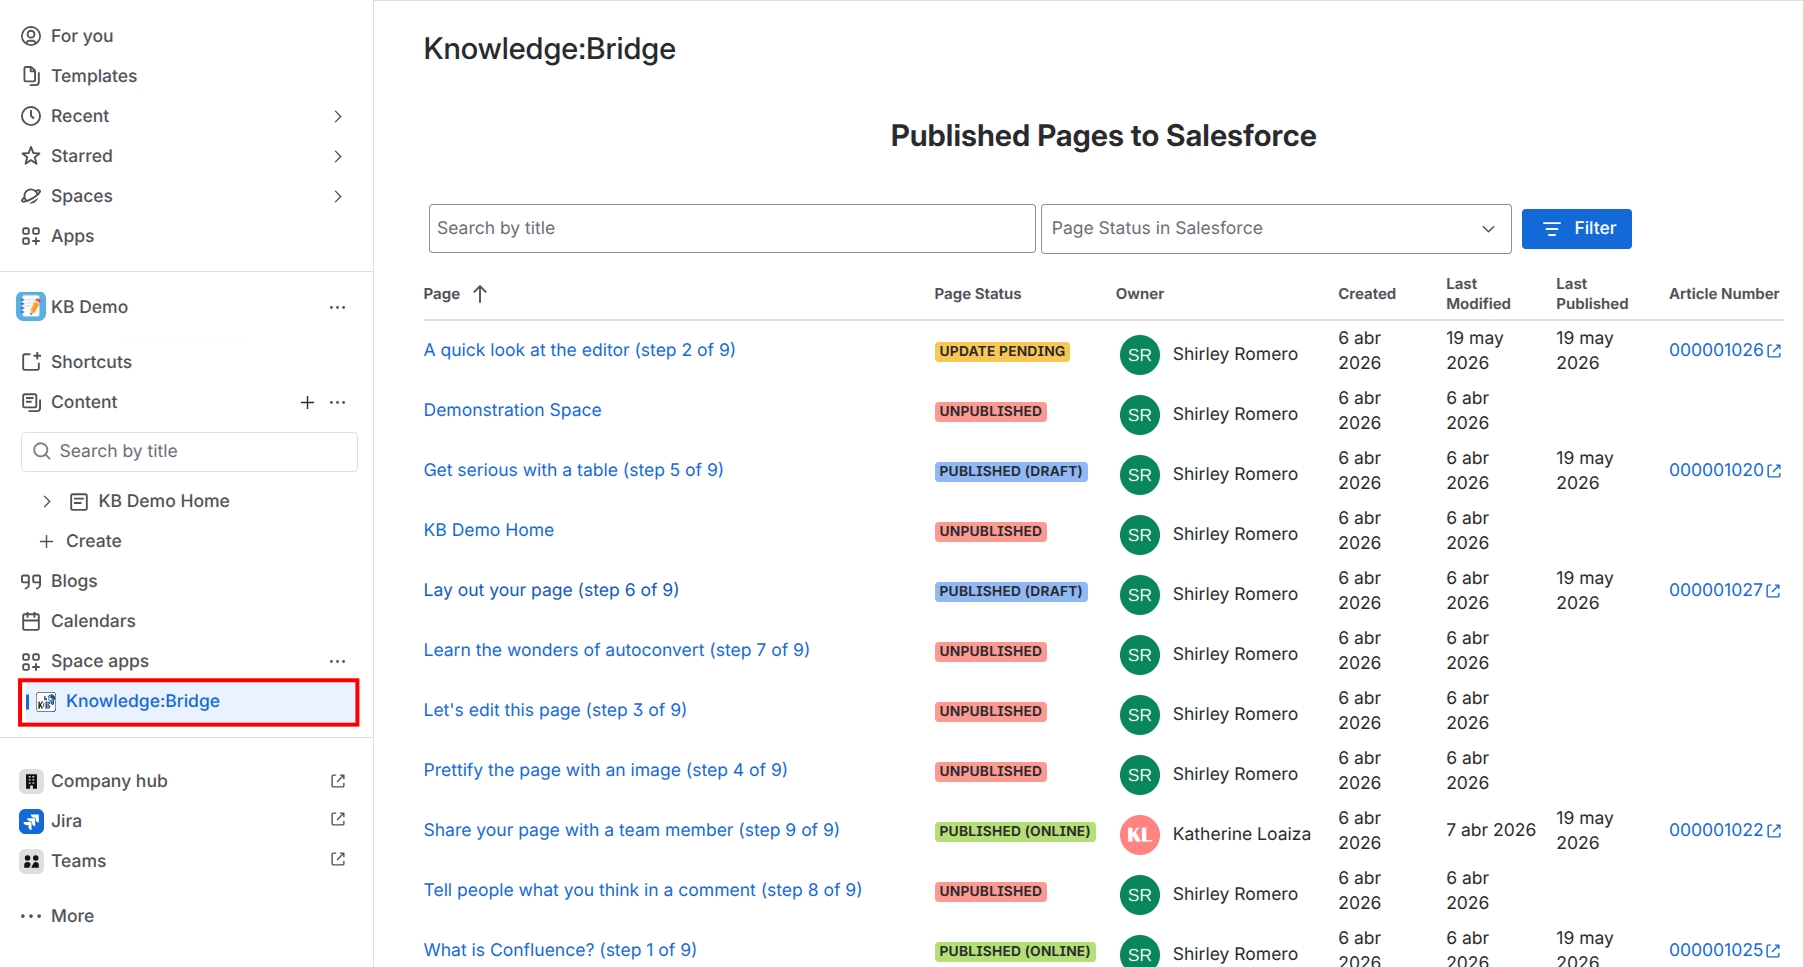The height and width of the screenshot is (967, 1803).
Task: Expand the Recent submenu chevron
Action: [338, 116]
